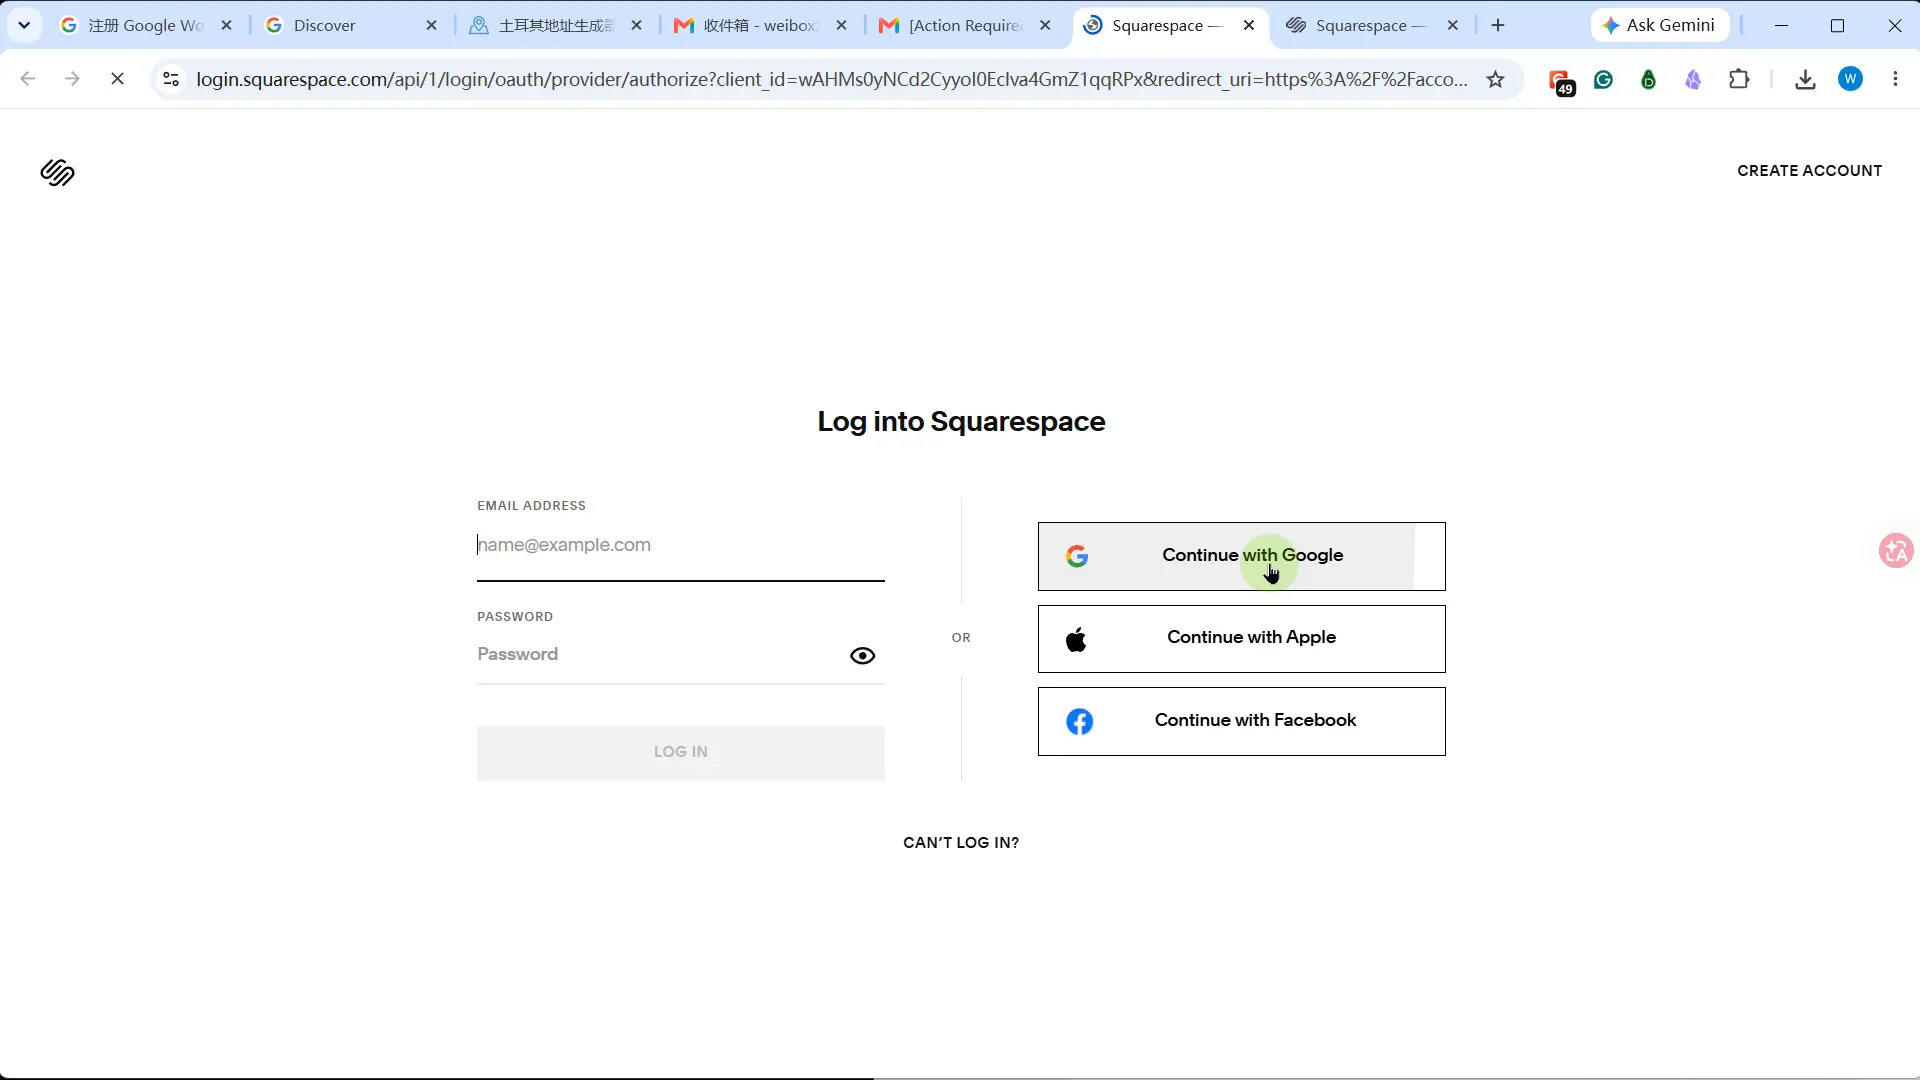Viewport: 1920px width, 1080px height.
Task: Open the CAN'T LOG IN? link
Action: [x=961, y=843]
